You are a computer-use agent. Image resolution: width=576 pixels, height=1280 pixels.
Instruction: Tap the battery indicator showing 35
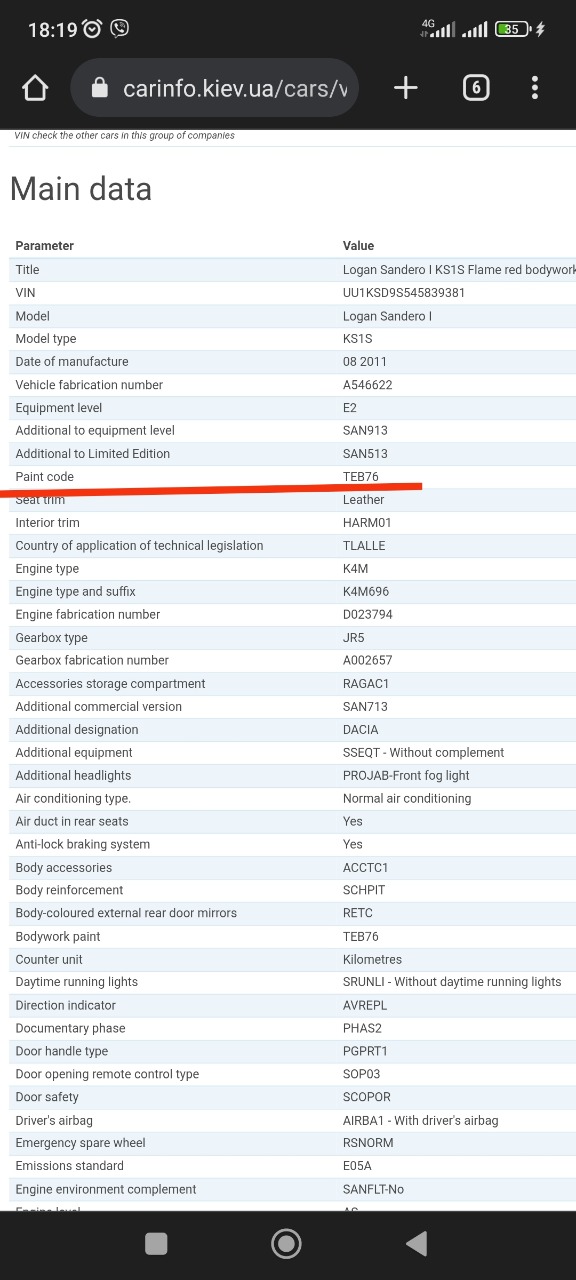click(513, 29)
